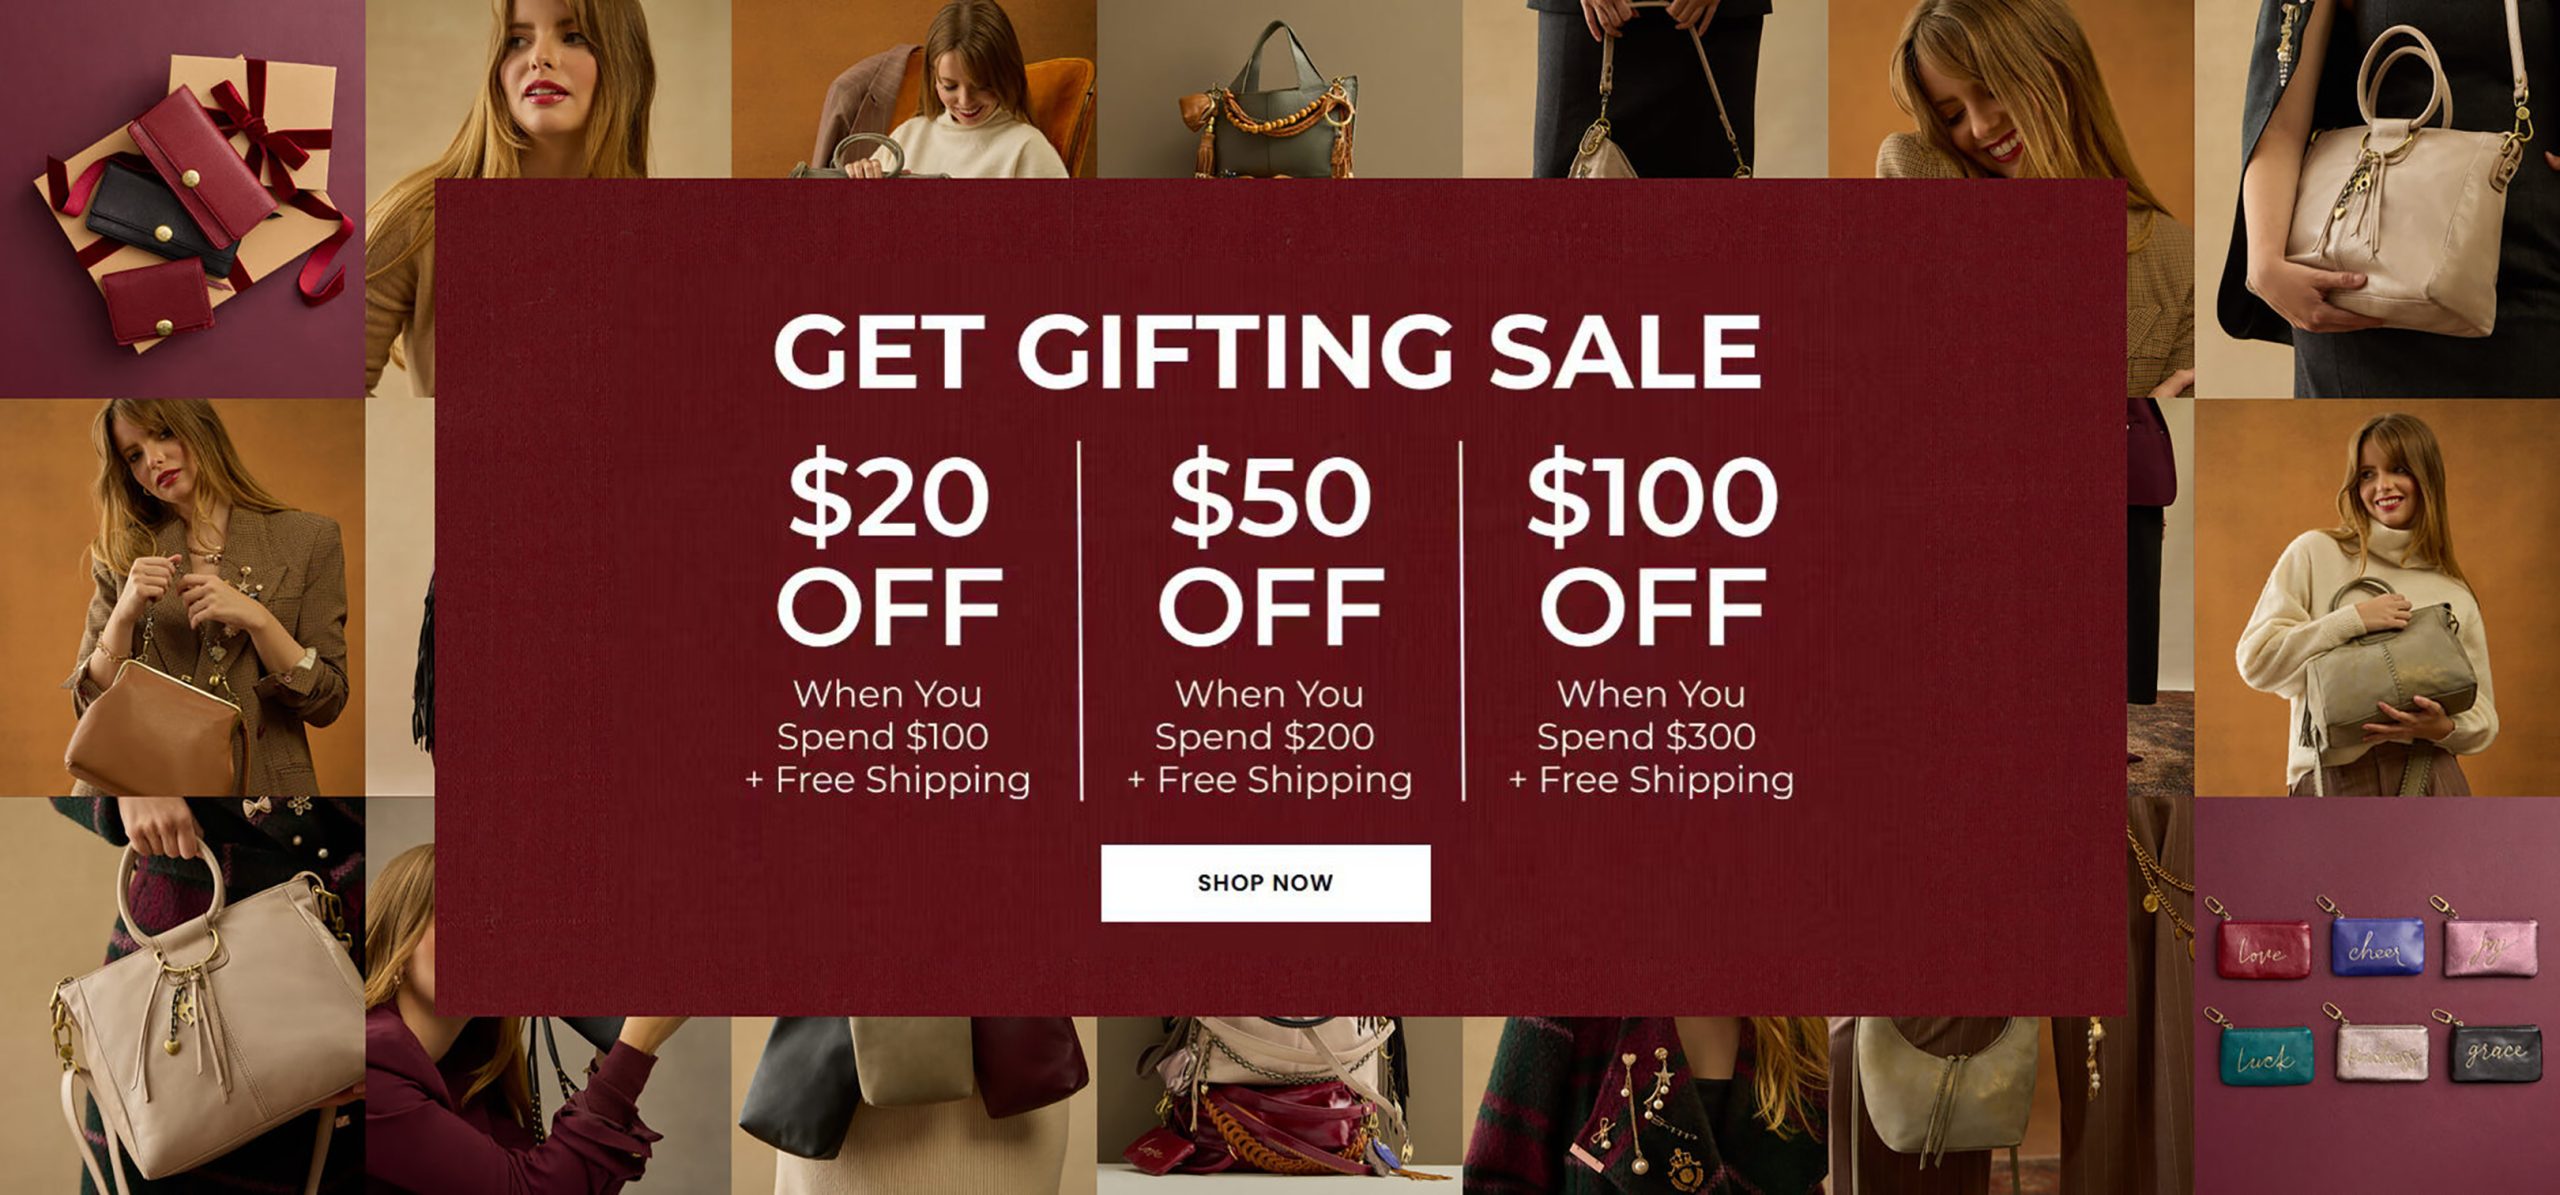Open the green tote bag with beads photo

pyautogui.click(x=1280, y=89)
